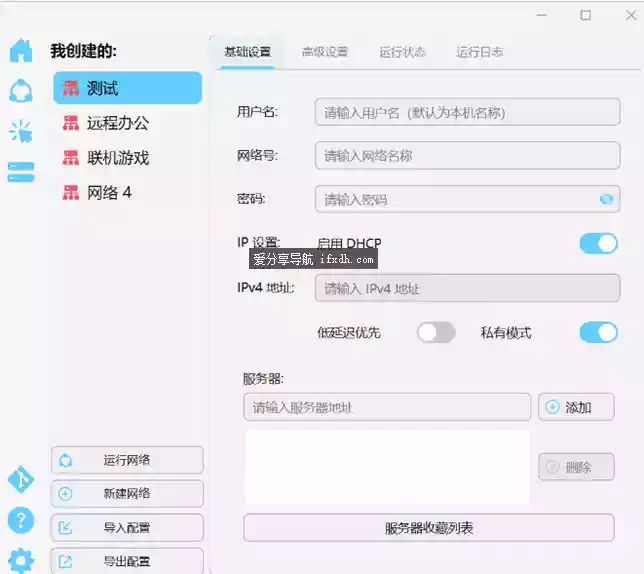Open the 运行日志 tab
Image resolution: width=644 pixels, height=574 pixels.
point(479,52)
